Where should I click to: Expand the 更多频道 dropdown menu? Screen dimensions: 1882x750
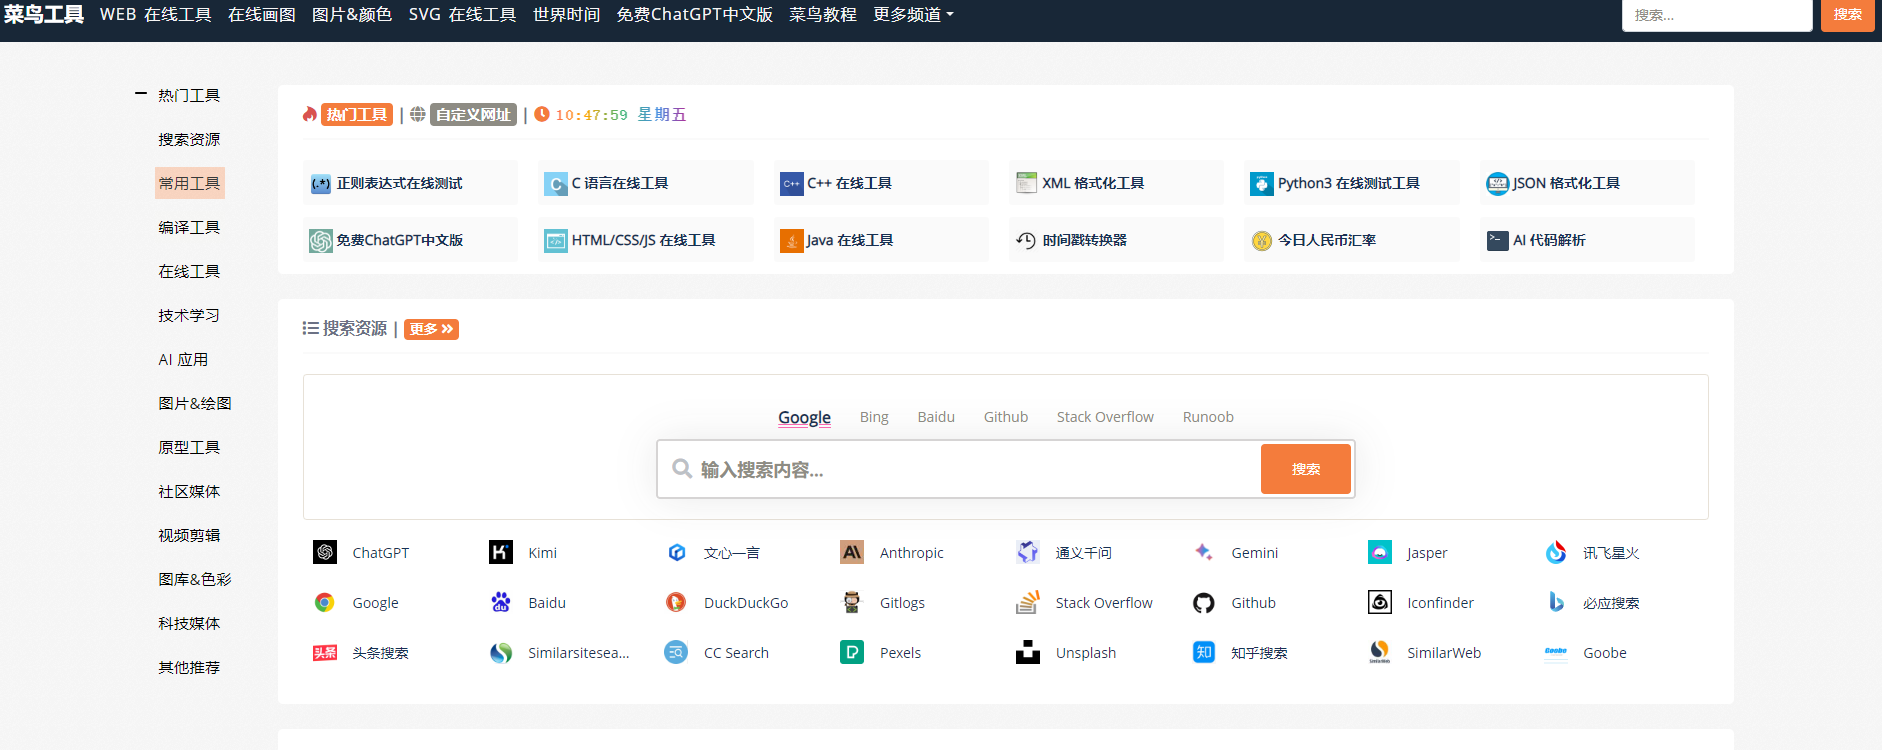point(913,15)
